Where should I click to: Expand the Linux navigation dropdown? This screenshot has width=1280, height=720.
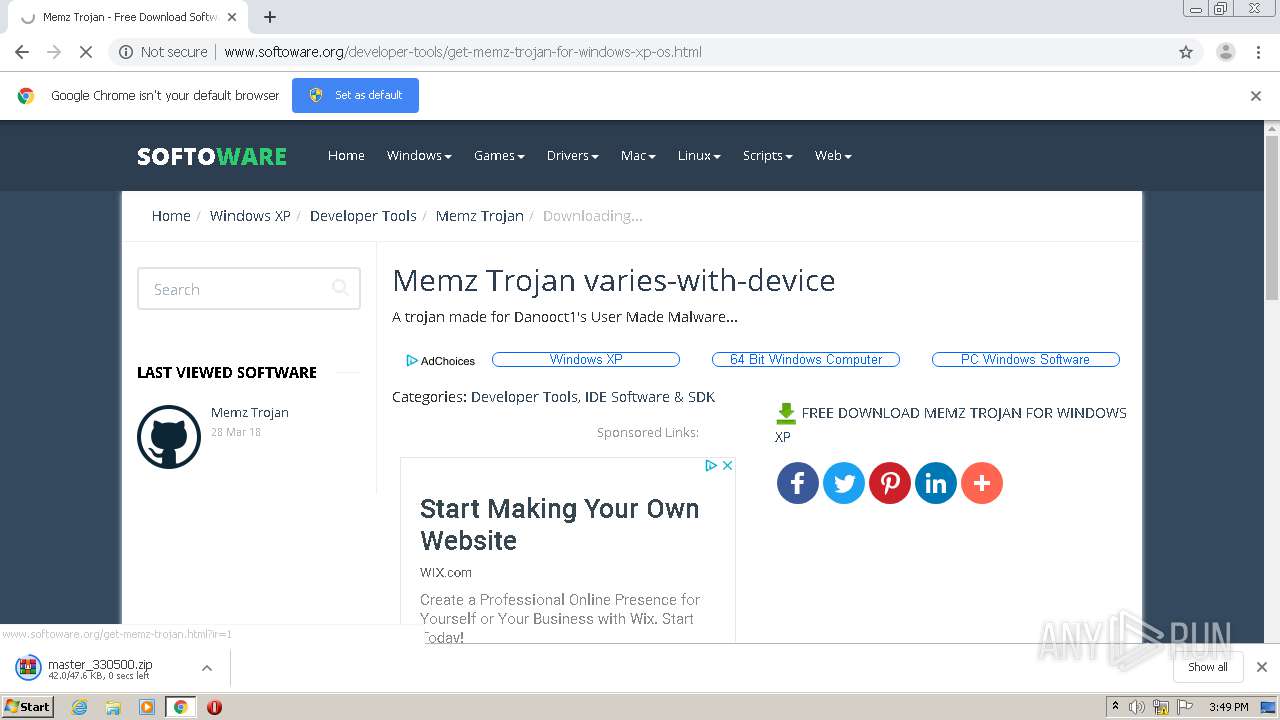tap(699, 155)
